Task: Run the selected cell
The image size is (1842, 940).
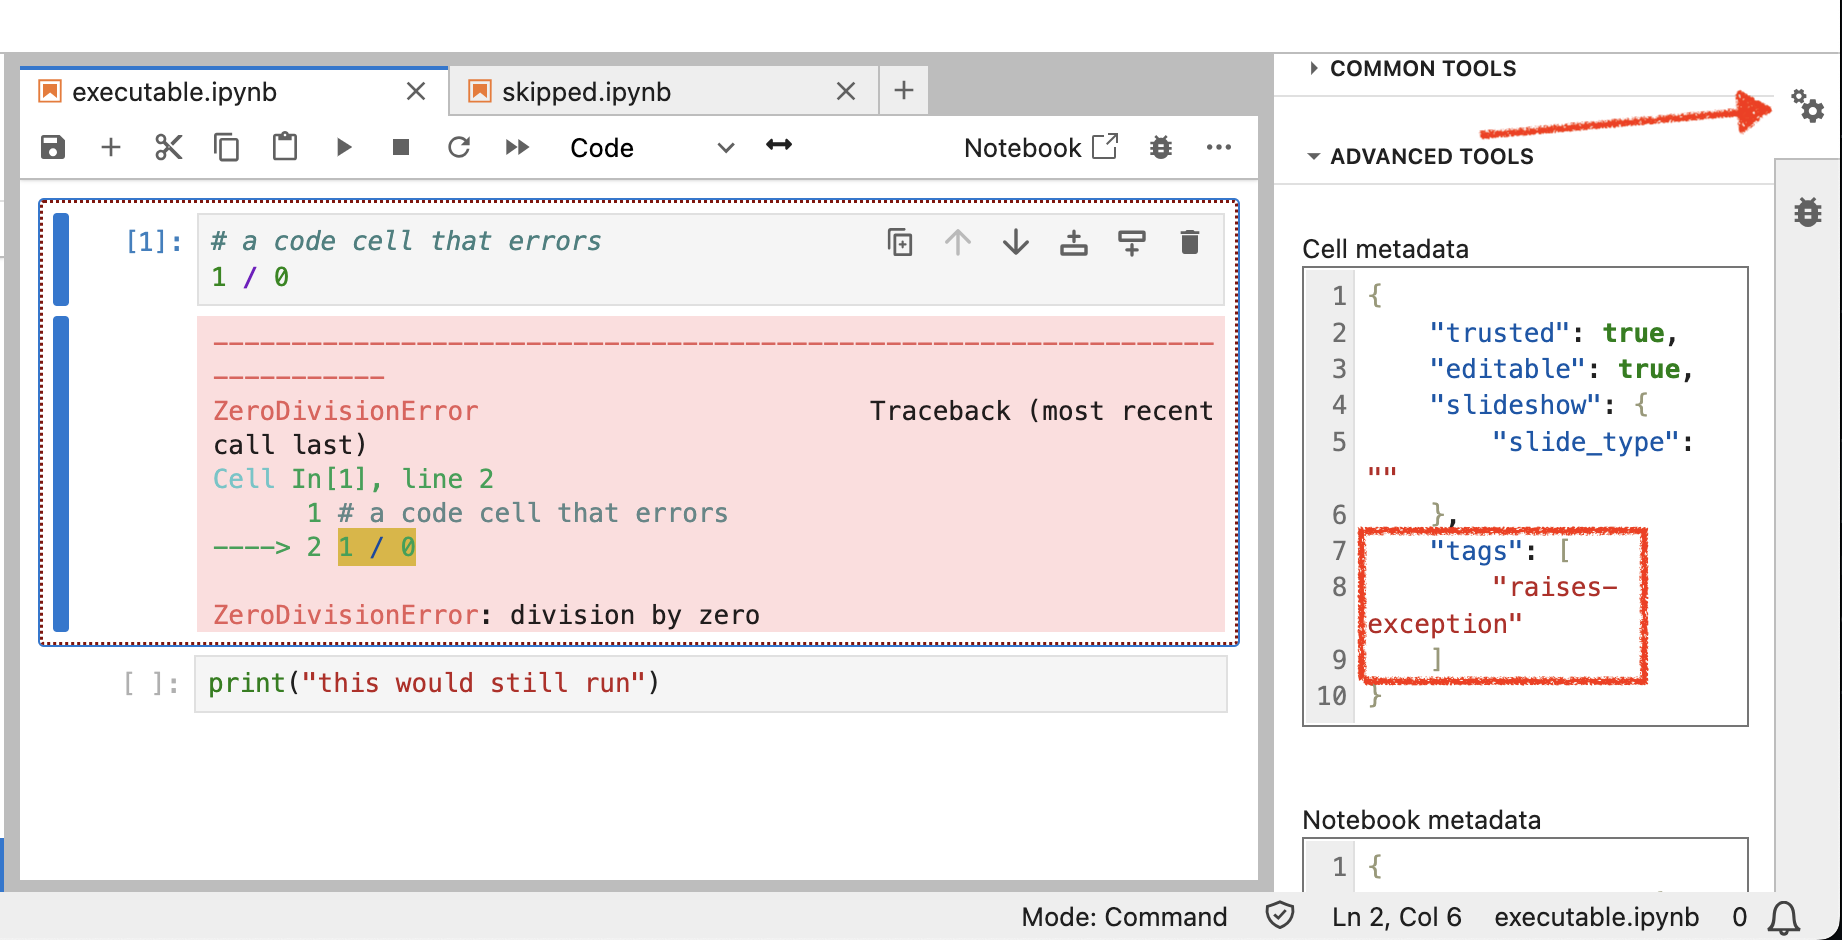Action: 344,148
